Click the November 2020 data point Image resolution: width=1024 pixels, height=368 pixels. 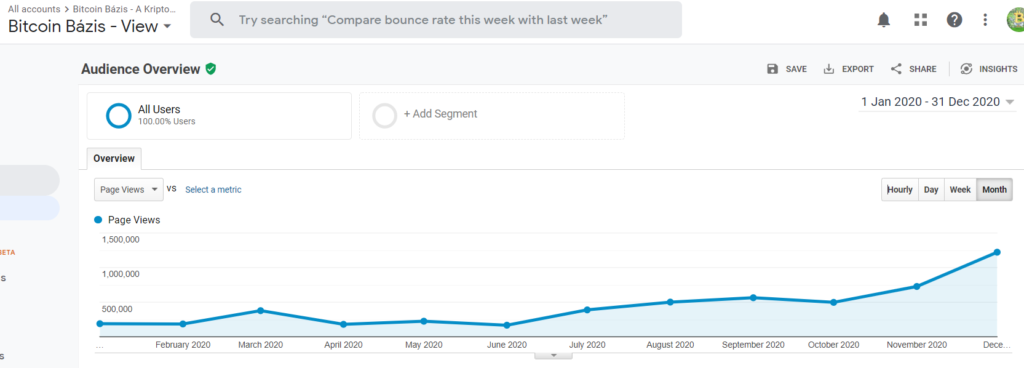point(916,286)
